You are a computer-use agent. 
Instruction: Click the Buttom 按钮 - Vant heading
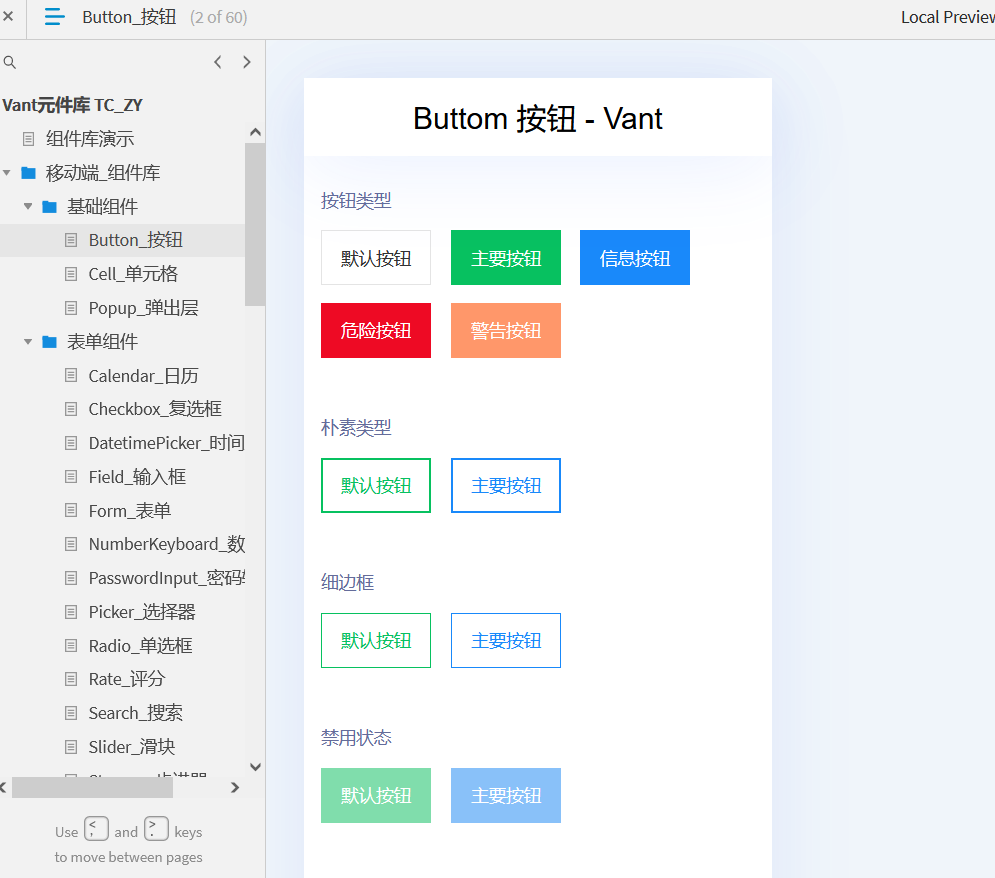tap(537, 119)
